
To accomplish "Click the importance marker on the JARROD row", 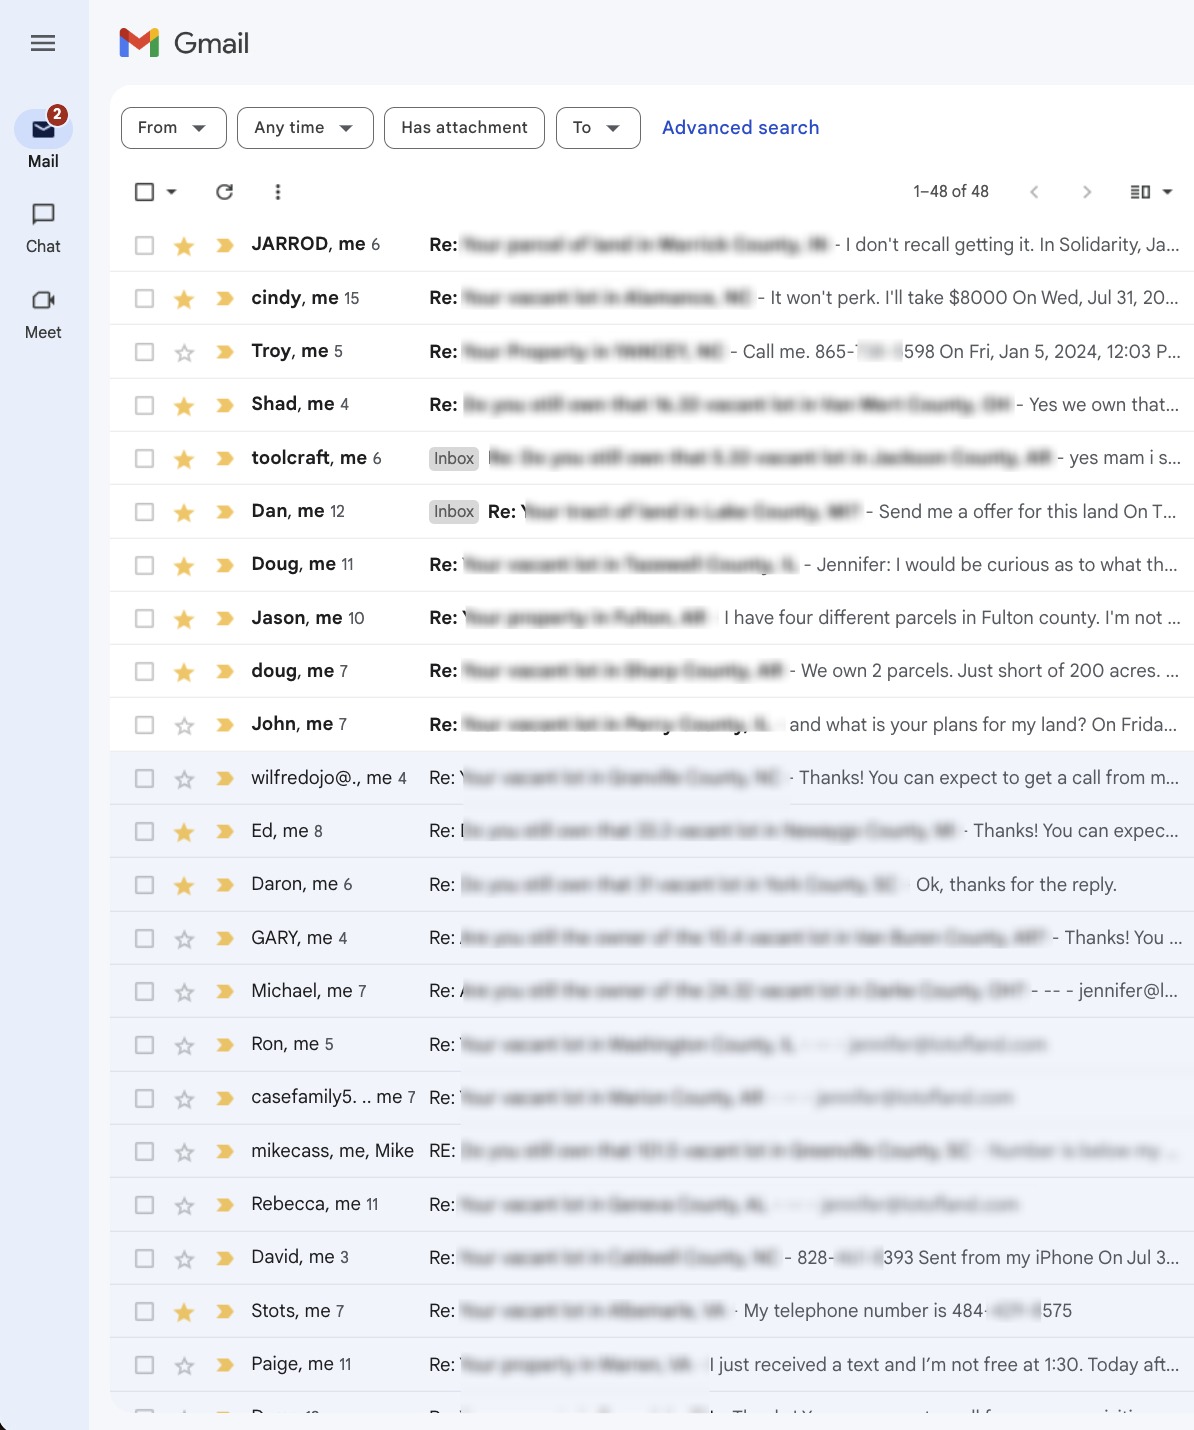I will tap(225, 245).
